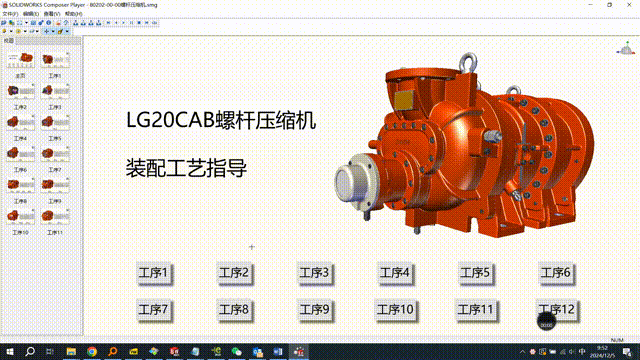Viewport: 640px width, 360px height.
Task: Select the 视图 panel tab
Action: 9,41
